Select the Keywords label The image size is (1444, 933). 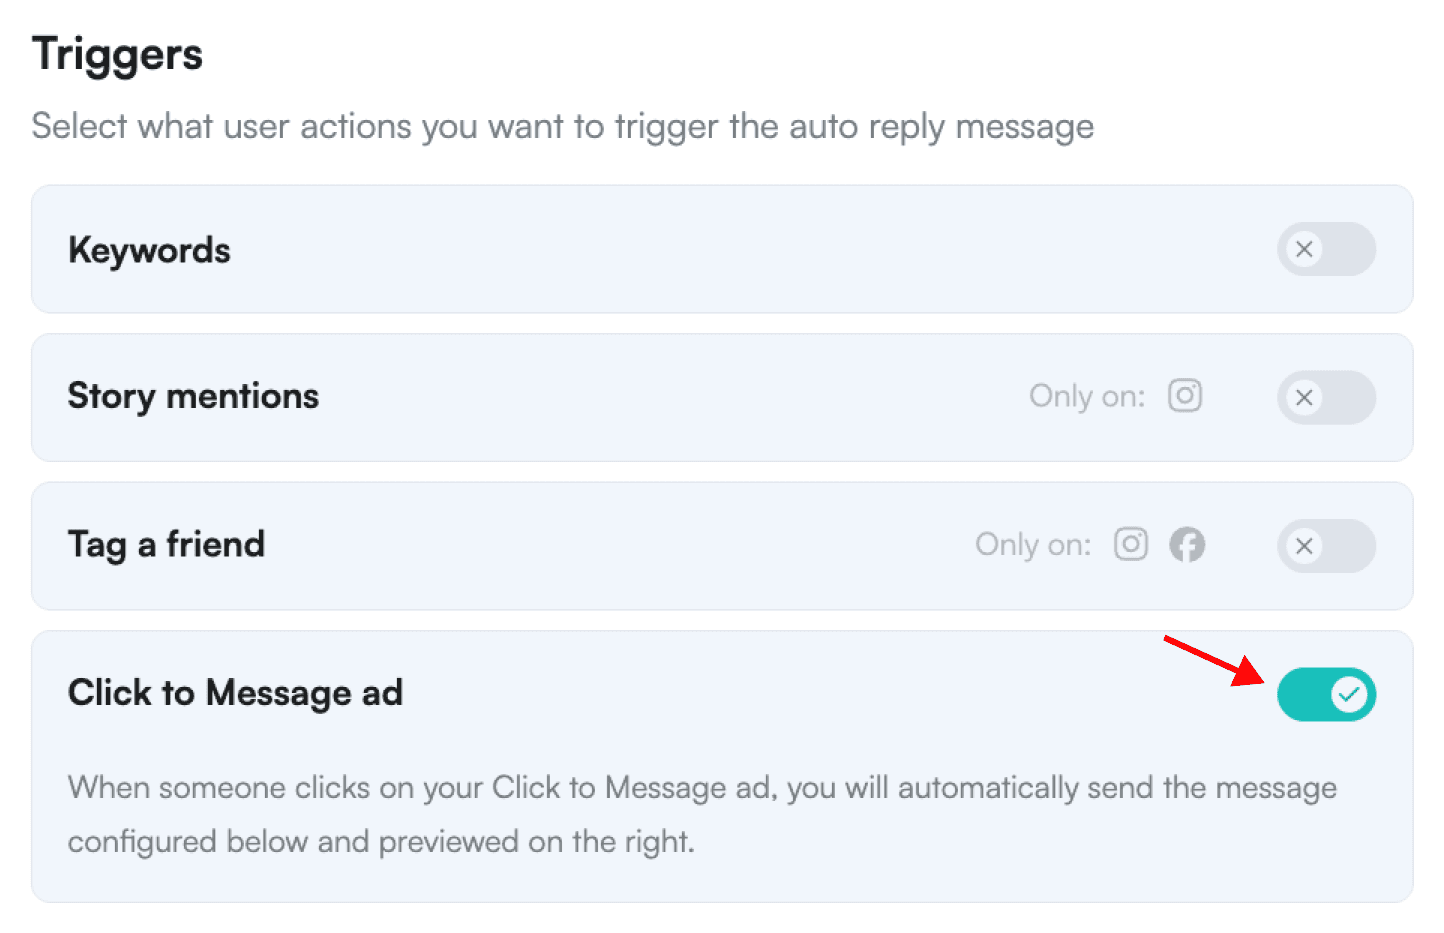tap(149, 250)
